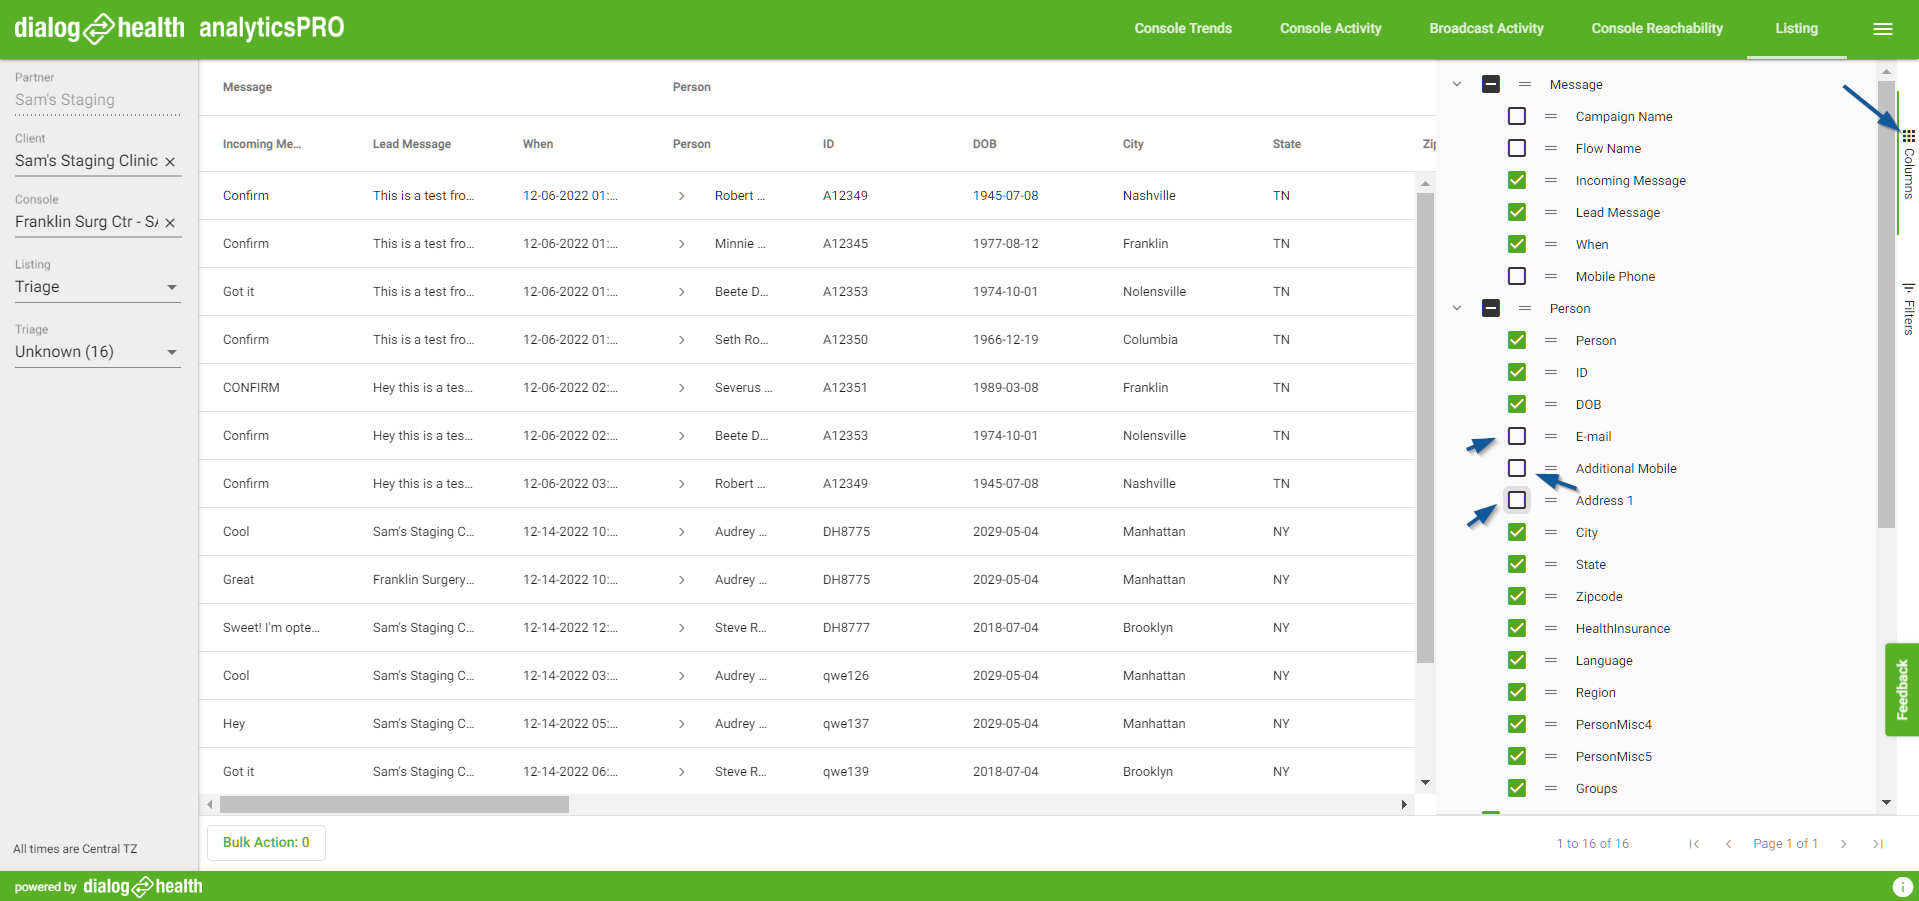Image resolution: width=1919 pixels, height=901 pixels.
Task: Open the Triage dropdown showing Unknown (16)
Action: [97, 353]
